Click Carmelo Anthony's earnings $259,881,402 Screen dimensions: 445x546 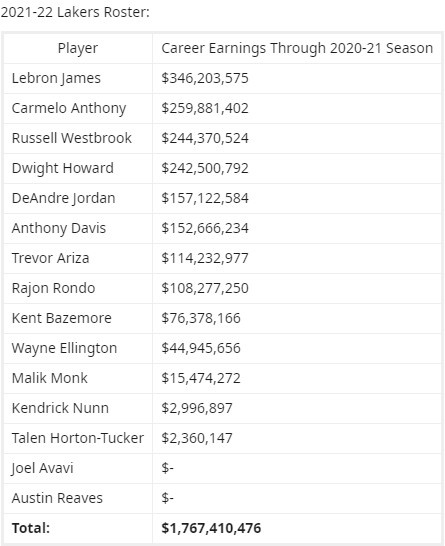(x=205, y=108)
